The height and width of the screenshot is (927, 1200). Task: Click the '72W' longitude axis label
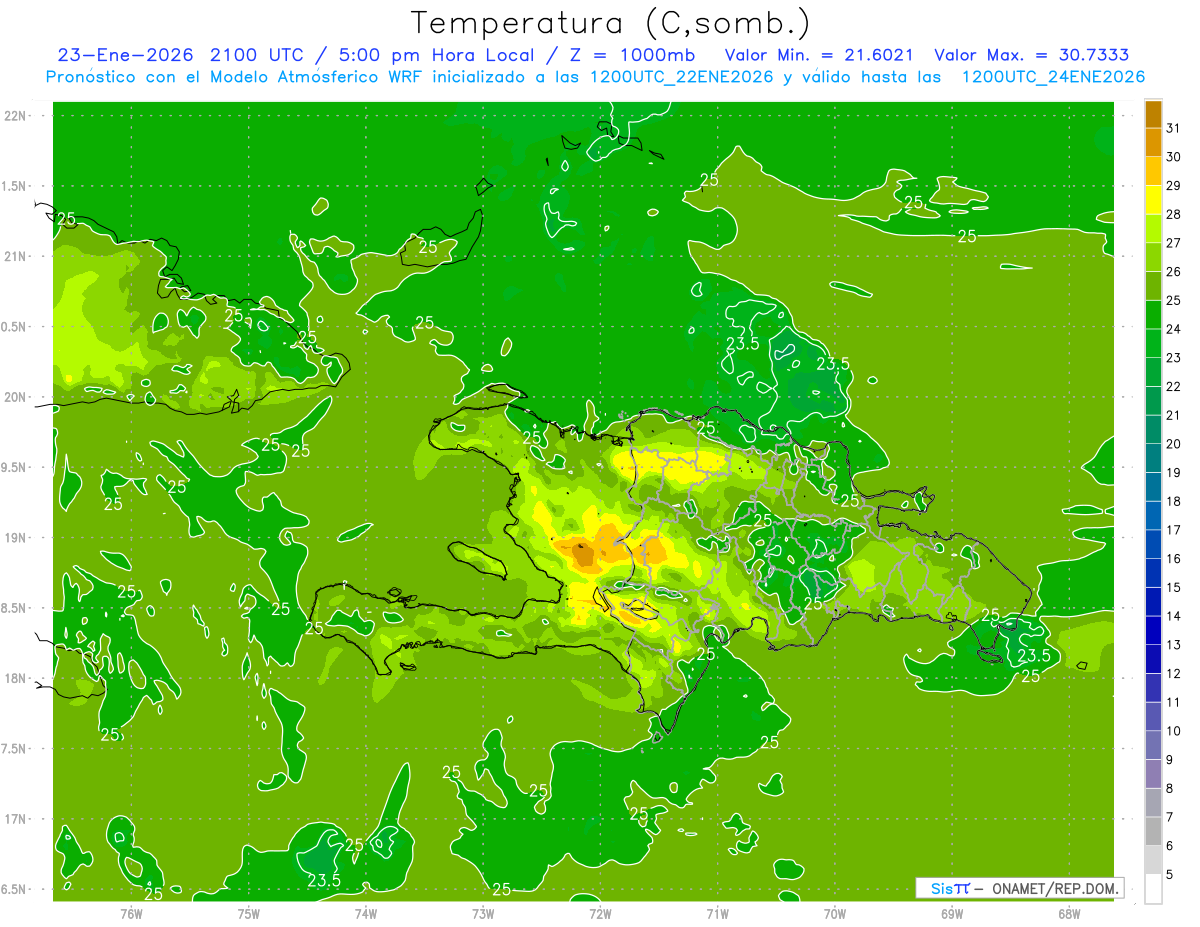point(600,913)
